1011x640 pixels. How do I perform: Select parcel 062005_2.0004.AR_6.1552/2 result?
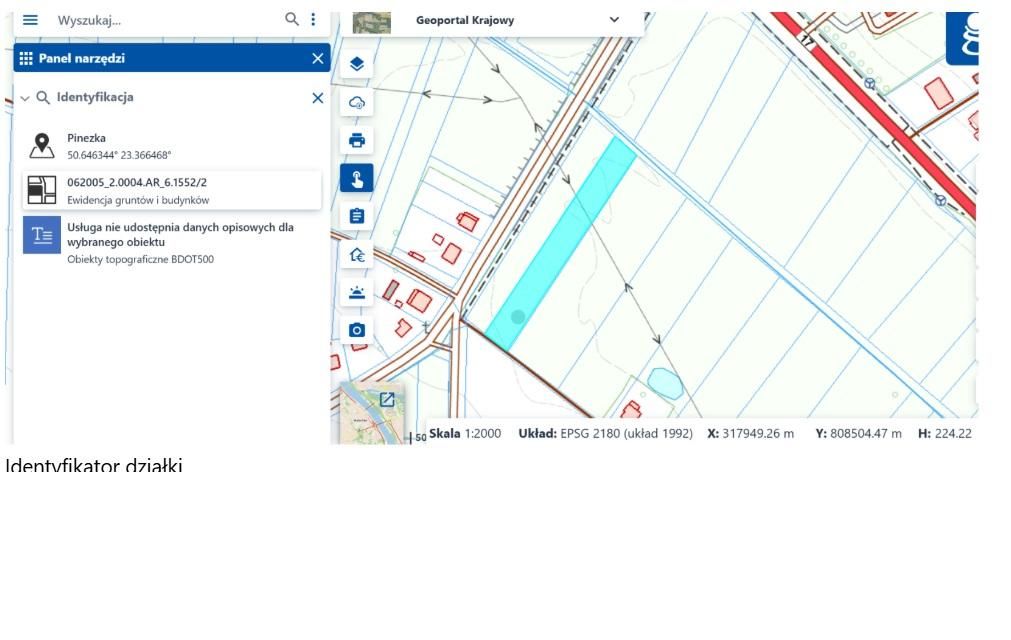point(172,191)
